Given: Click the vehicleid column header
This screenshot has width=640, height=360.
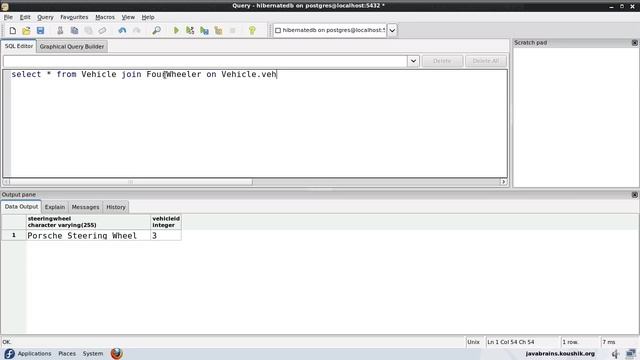Looking at the screenshot, I should pos(166,222).
